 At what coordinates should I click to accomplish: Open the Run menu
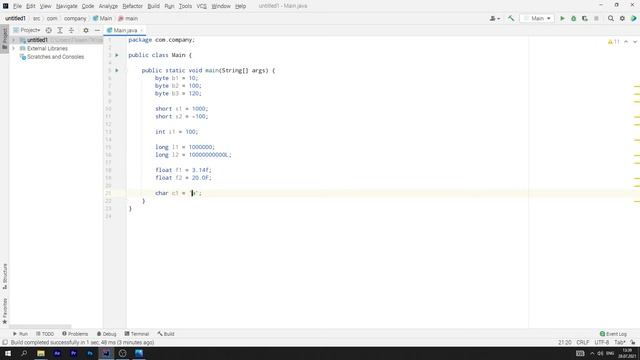[169, 6]
